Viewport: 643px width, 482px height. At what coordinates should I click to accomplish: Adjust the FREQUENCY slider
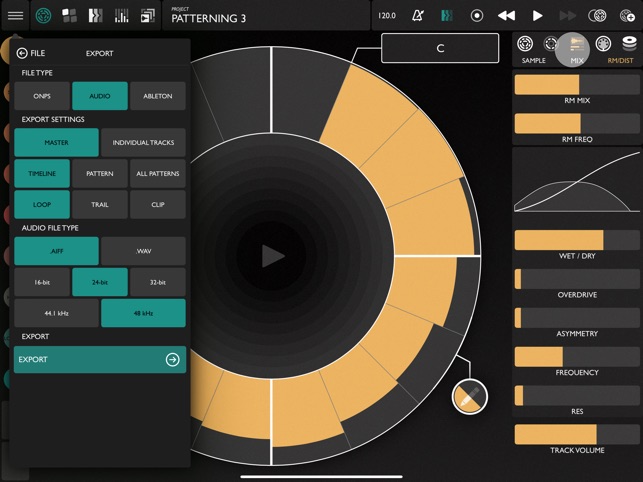point(577,356)
